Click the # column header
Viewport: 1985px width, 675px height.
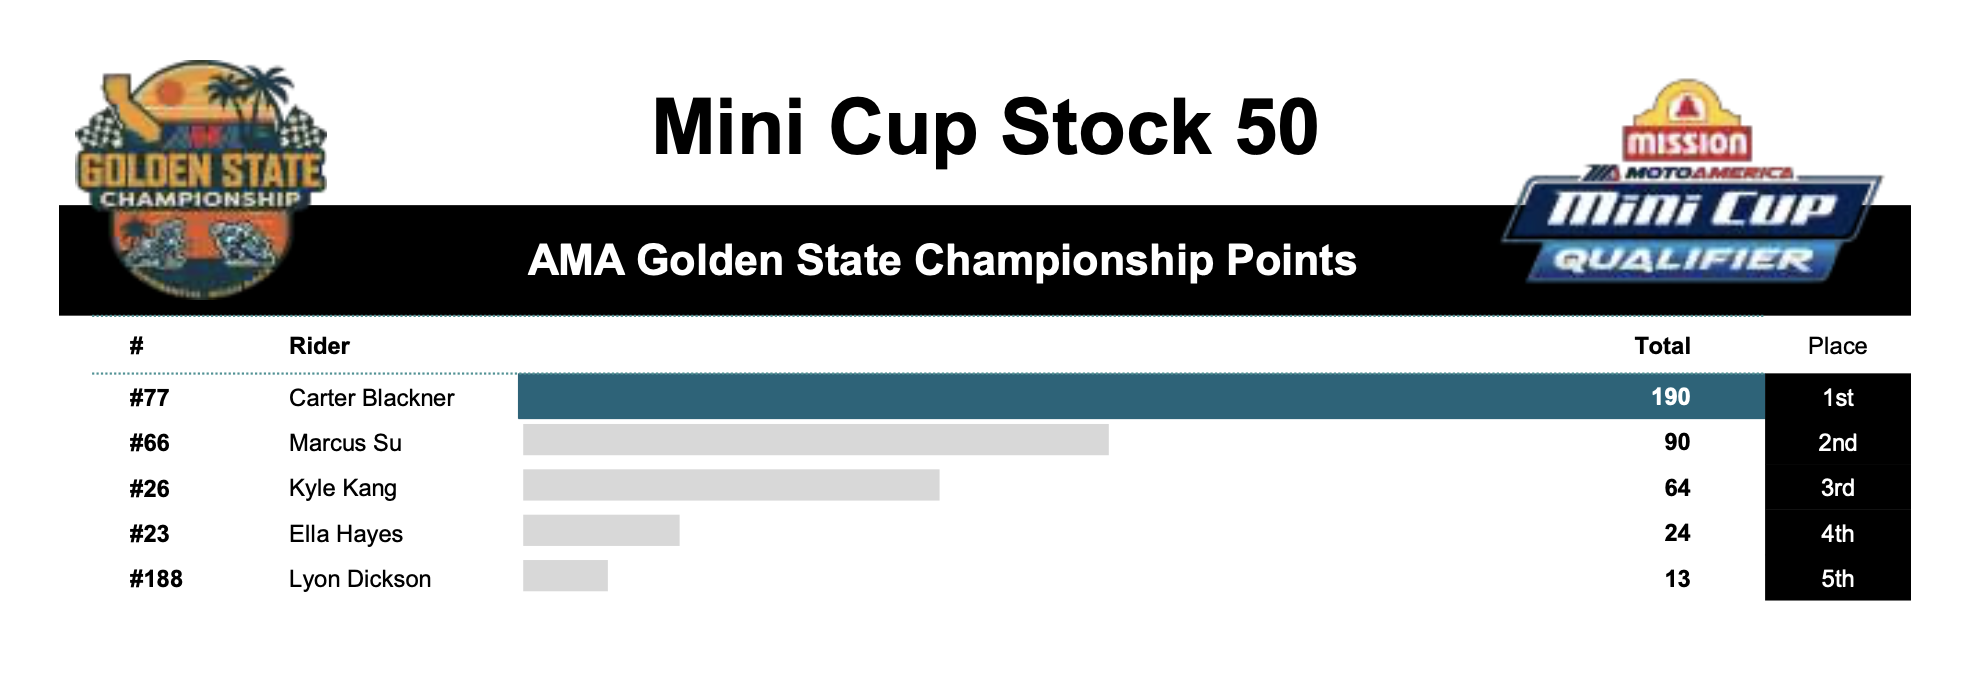coord(136,346)
